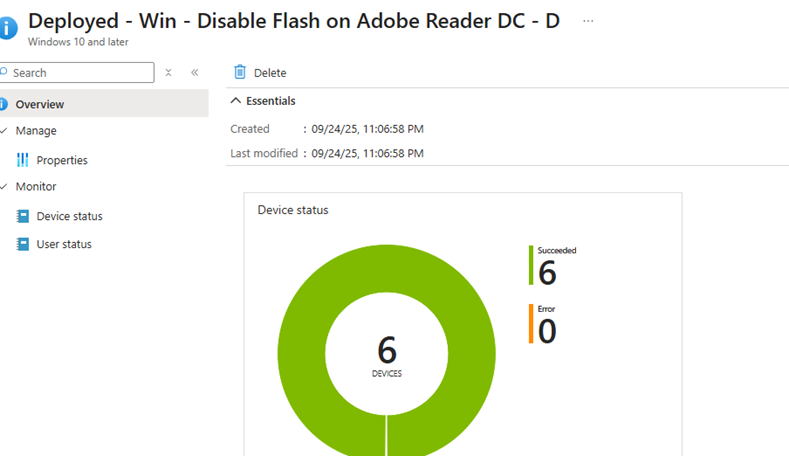Click the Device status sidebar icon

(x=23, y=216)
